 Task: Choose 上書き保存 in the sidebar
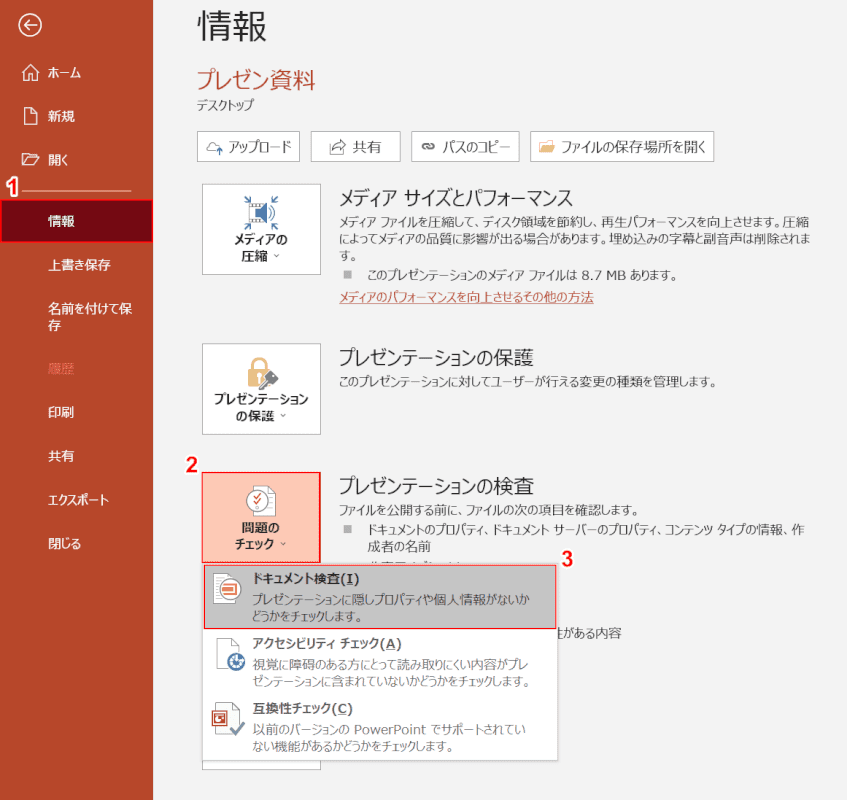[76, 265]
